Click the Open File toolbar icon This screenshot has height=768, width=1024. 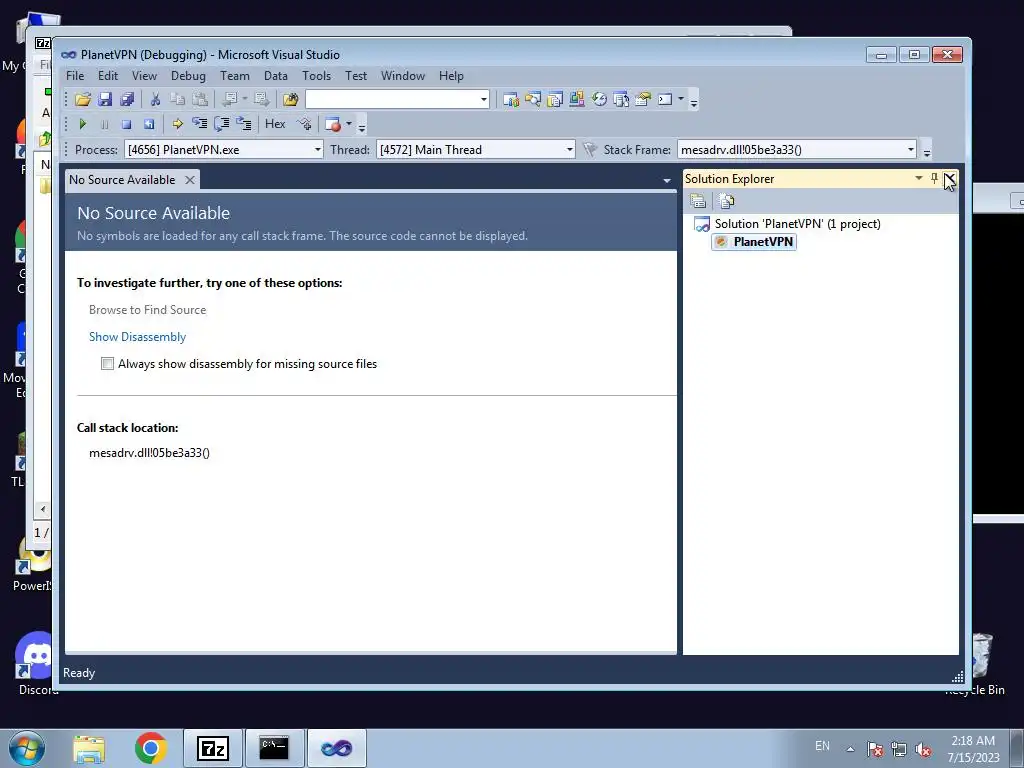click(83, 99)
